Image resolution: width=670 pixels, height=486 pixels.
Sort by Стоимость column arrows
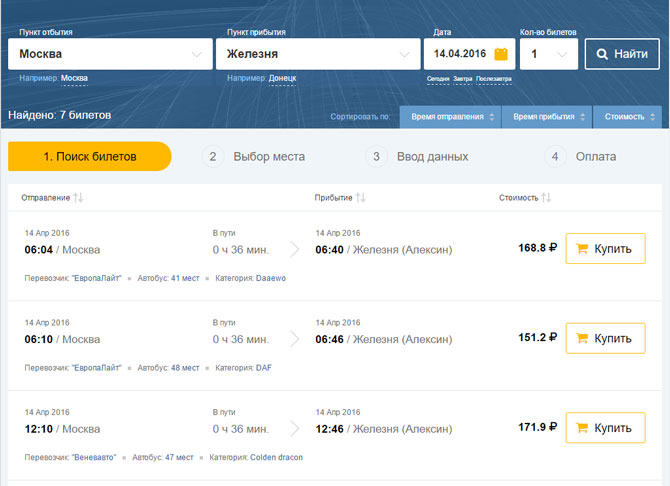tap(546, 198)
